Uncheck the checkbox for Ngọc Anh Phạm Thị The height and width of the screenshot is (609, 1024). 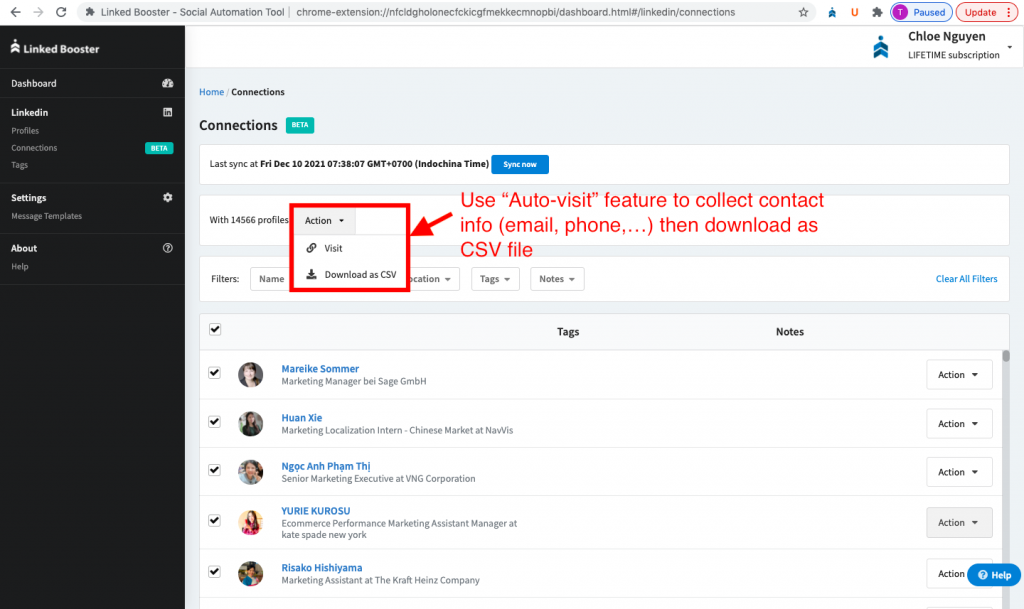(214, 470)
